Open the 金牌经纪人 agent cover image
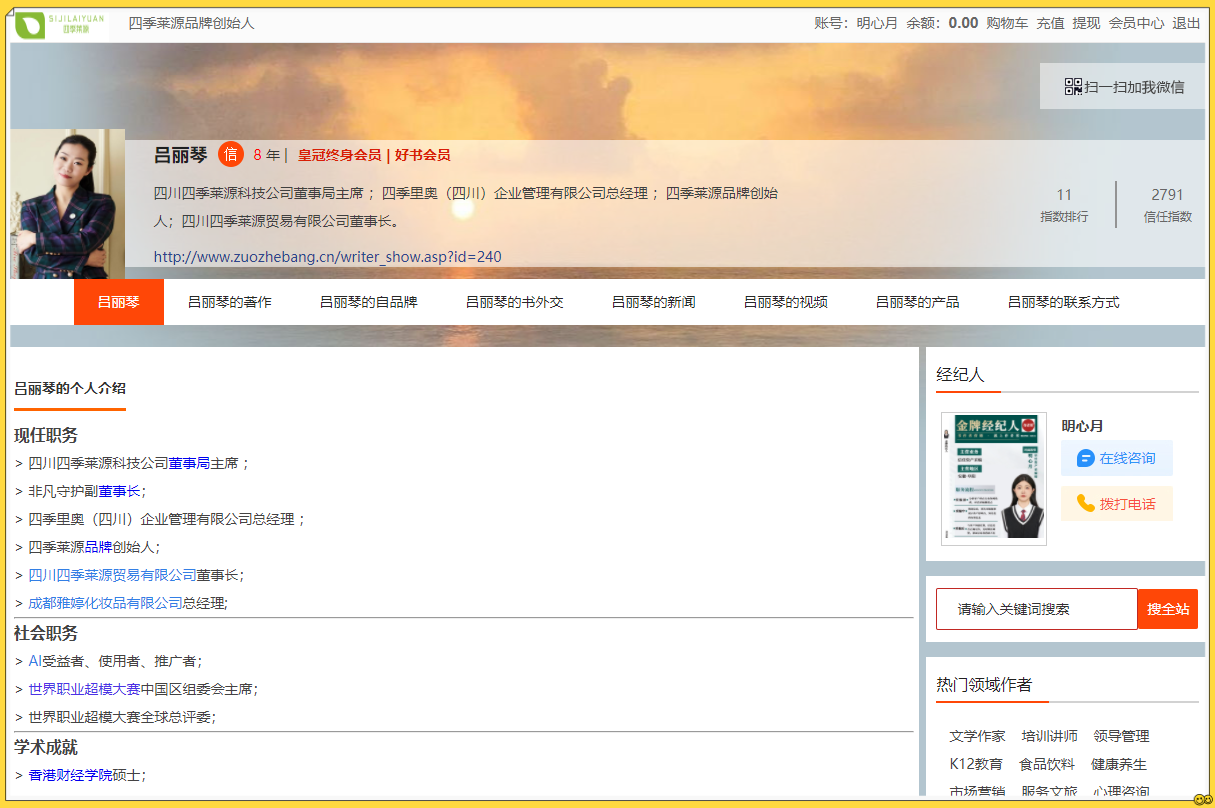Viewport: 1215px width, 808px height. point(993,479)
